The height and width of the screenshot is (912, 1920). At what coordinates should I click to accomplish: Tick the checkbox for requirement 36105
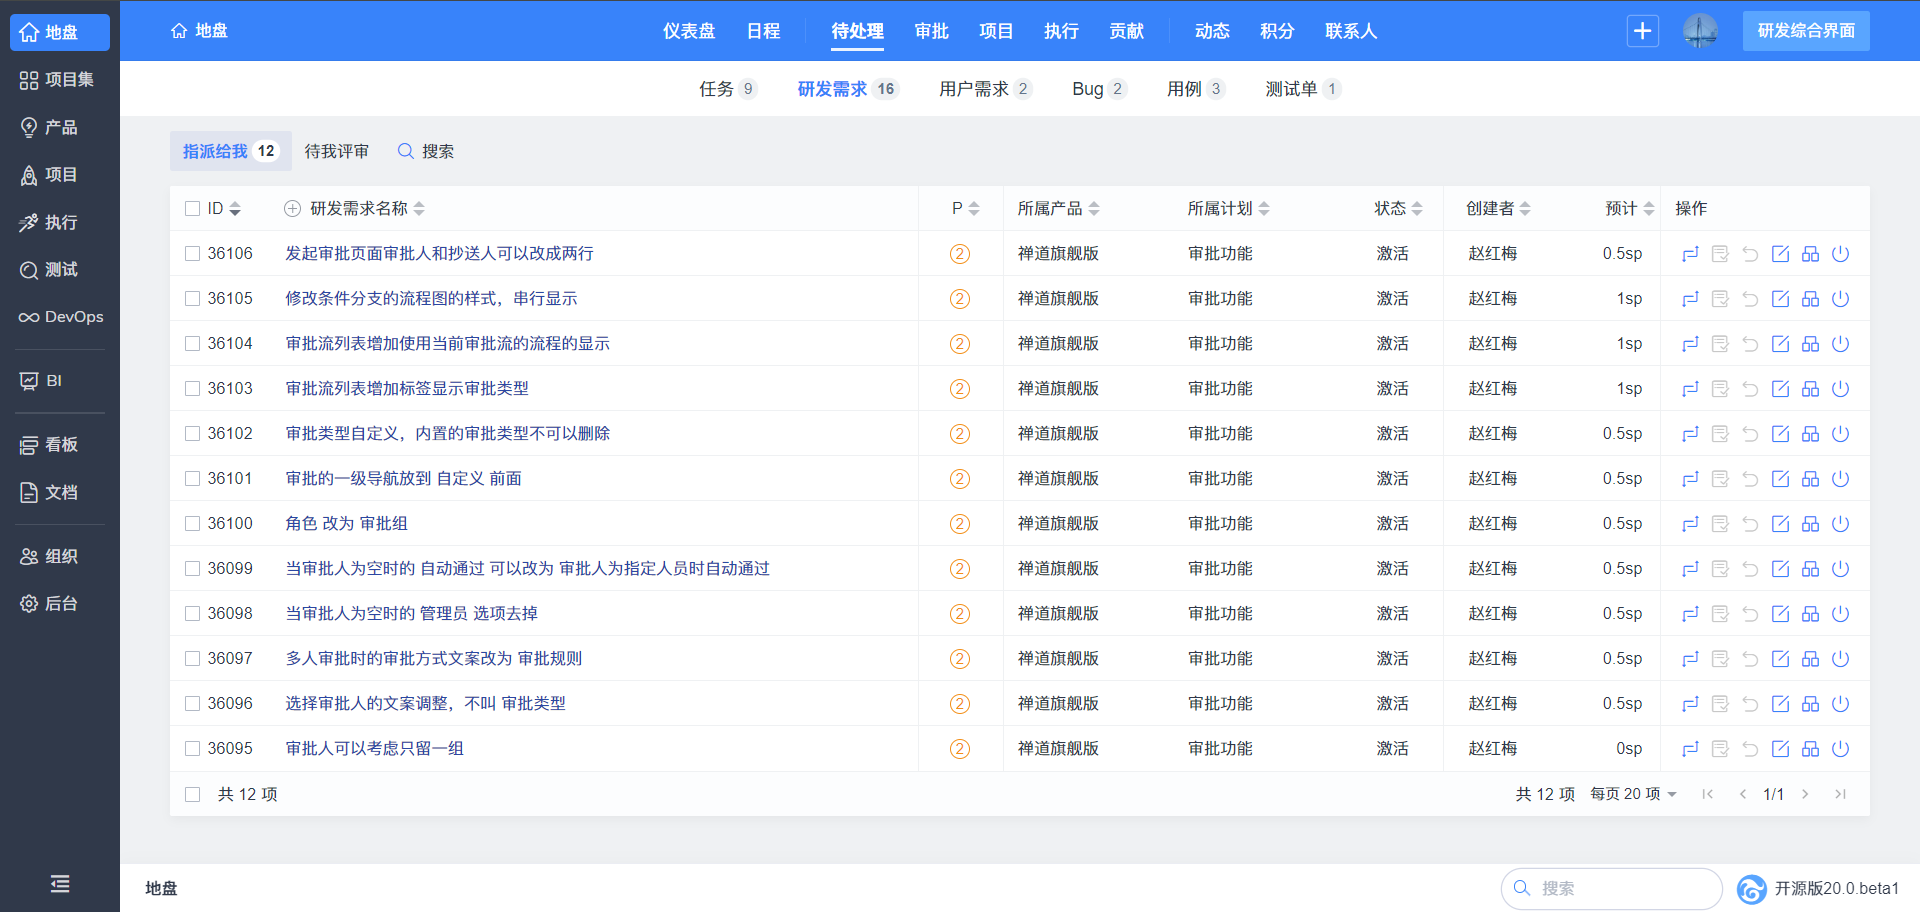tap(193, 299)
